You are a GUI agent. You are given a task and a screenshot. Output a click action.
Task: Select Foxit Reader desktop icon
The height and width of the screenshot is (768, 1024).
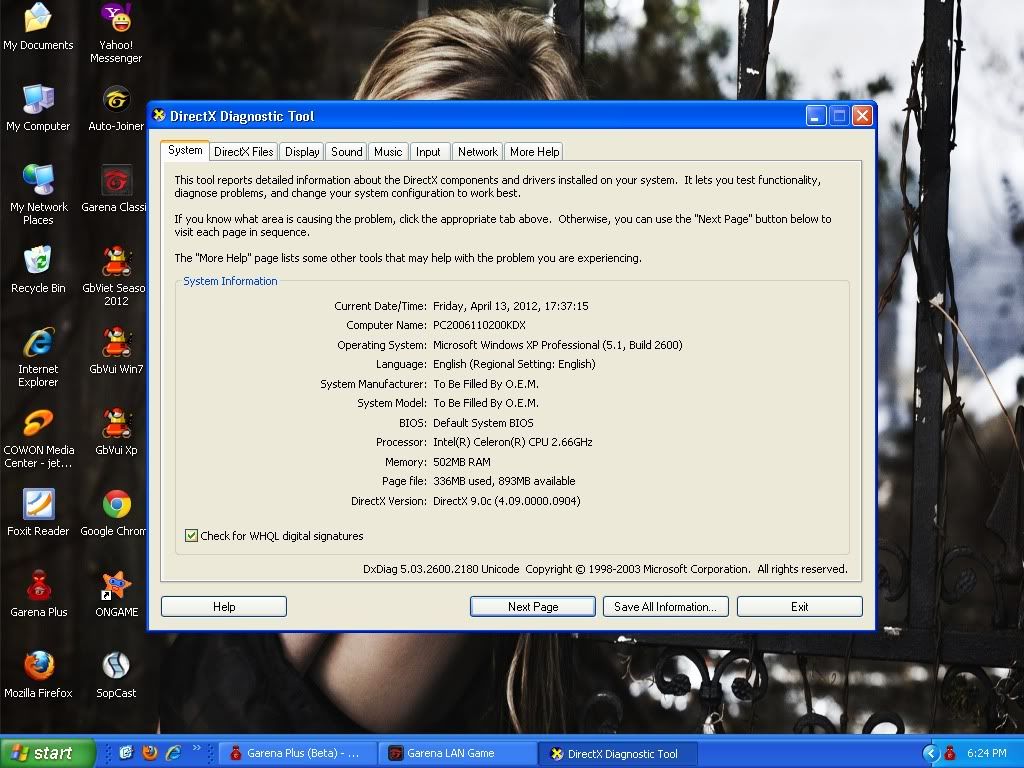point(38,513)
